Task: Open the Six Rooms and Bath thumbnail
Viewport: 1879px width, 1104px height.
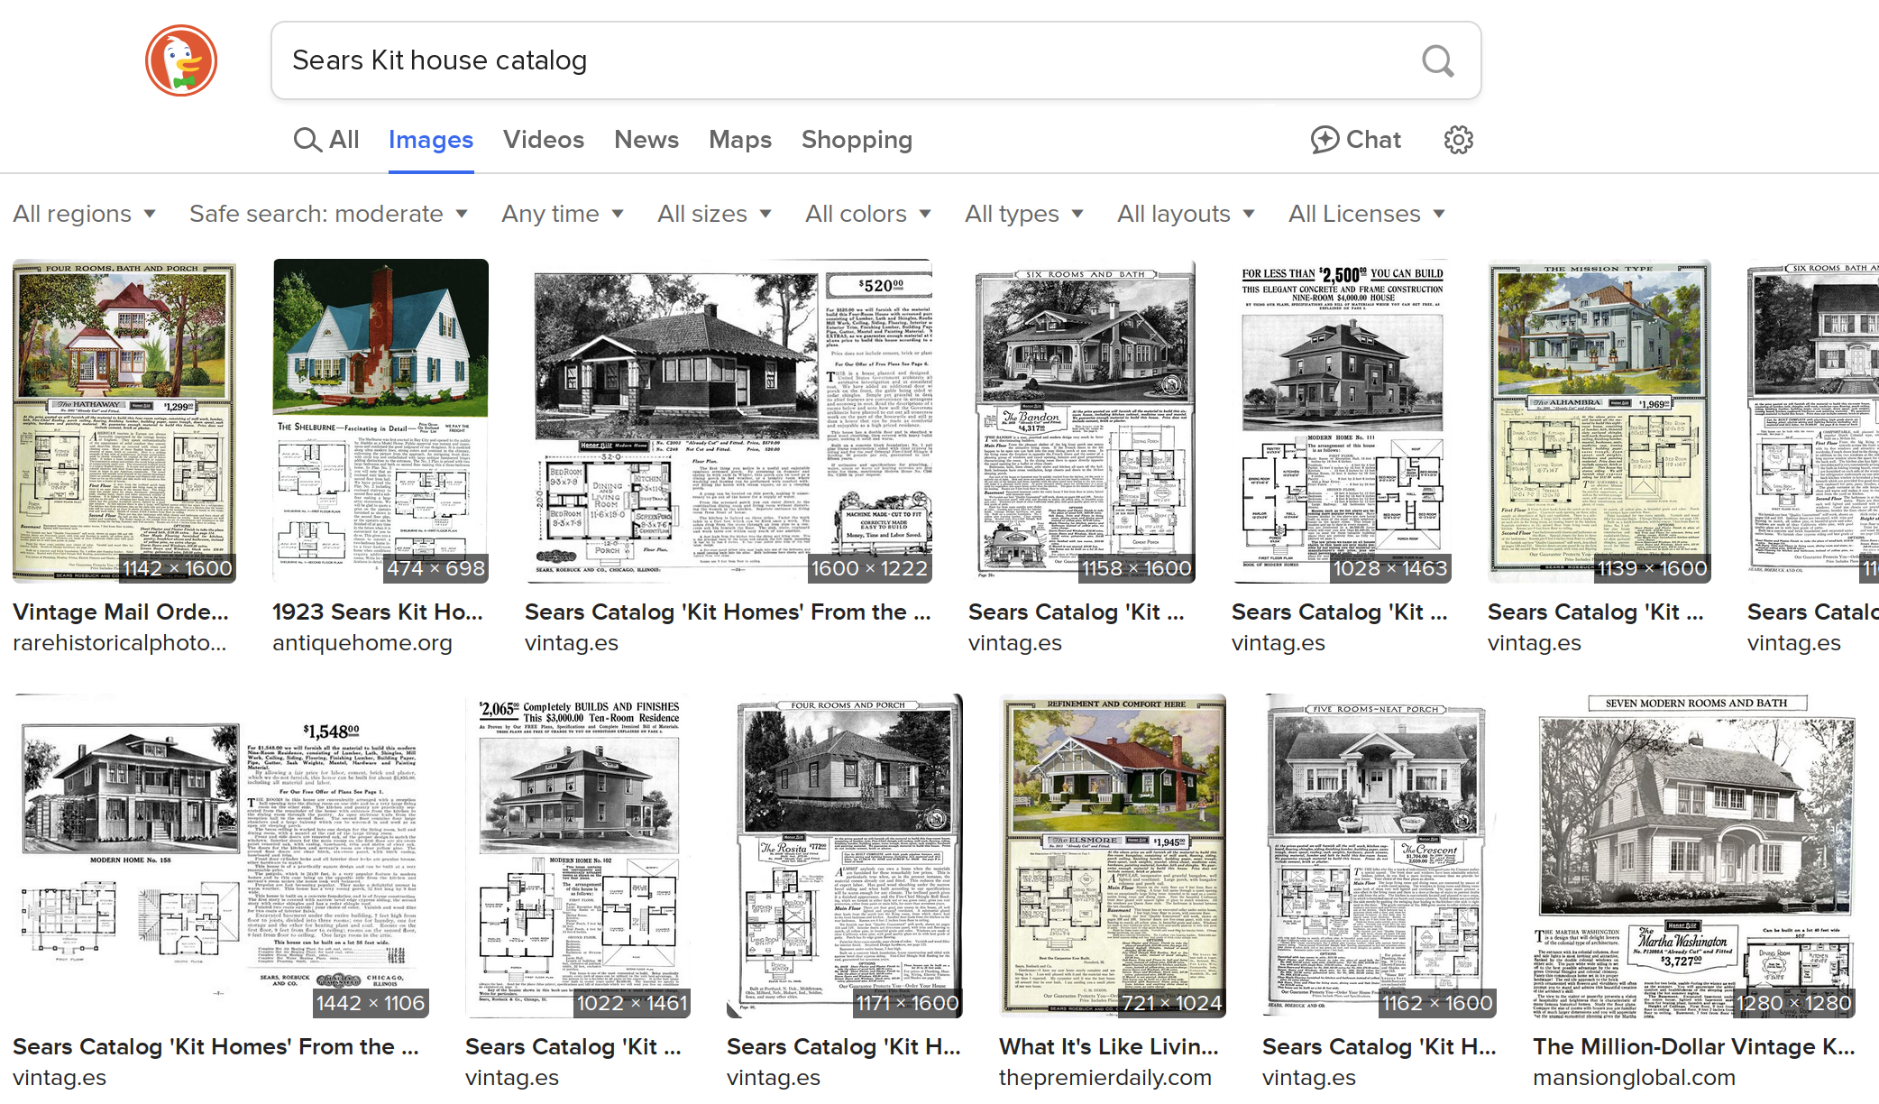Action: click(1082, 421)
